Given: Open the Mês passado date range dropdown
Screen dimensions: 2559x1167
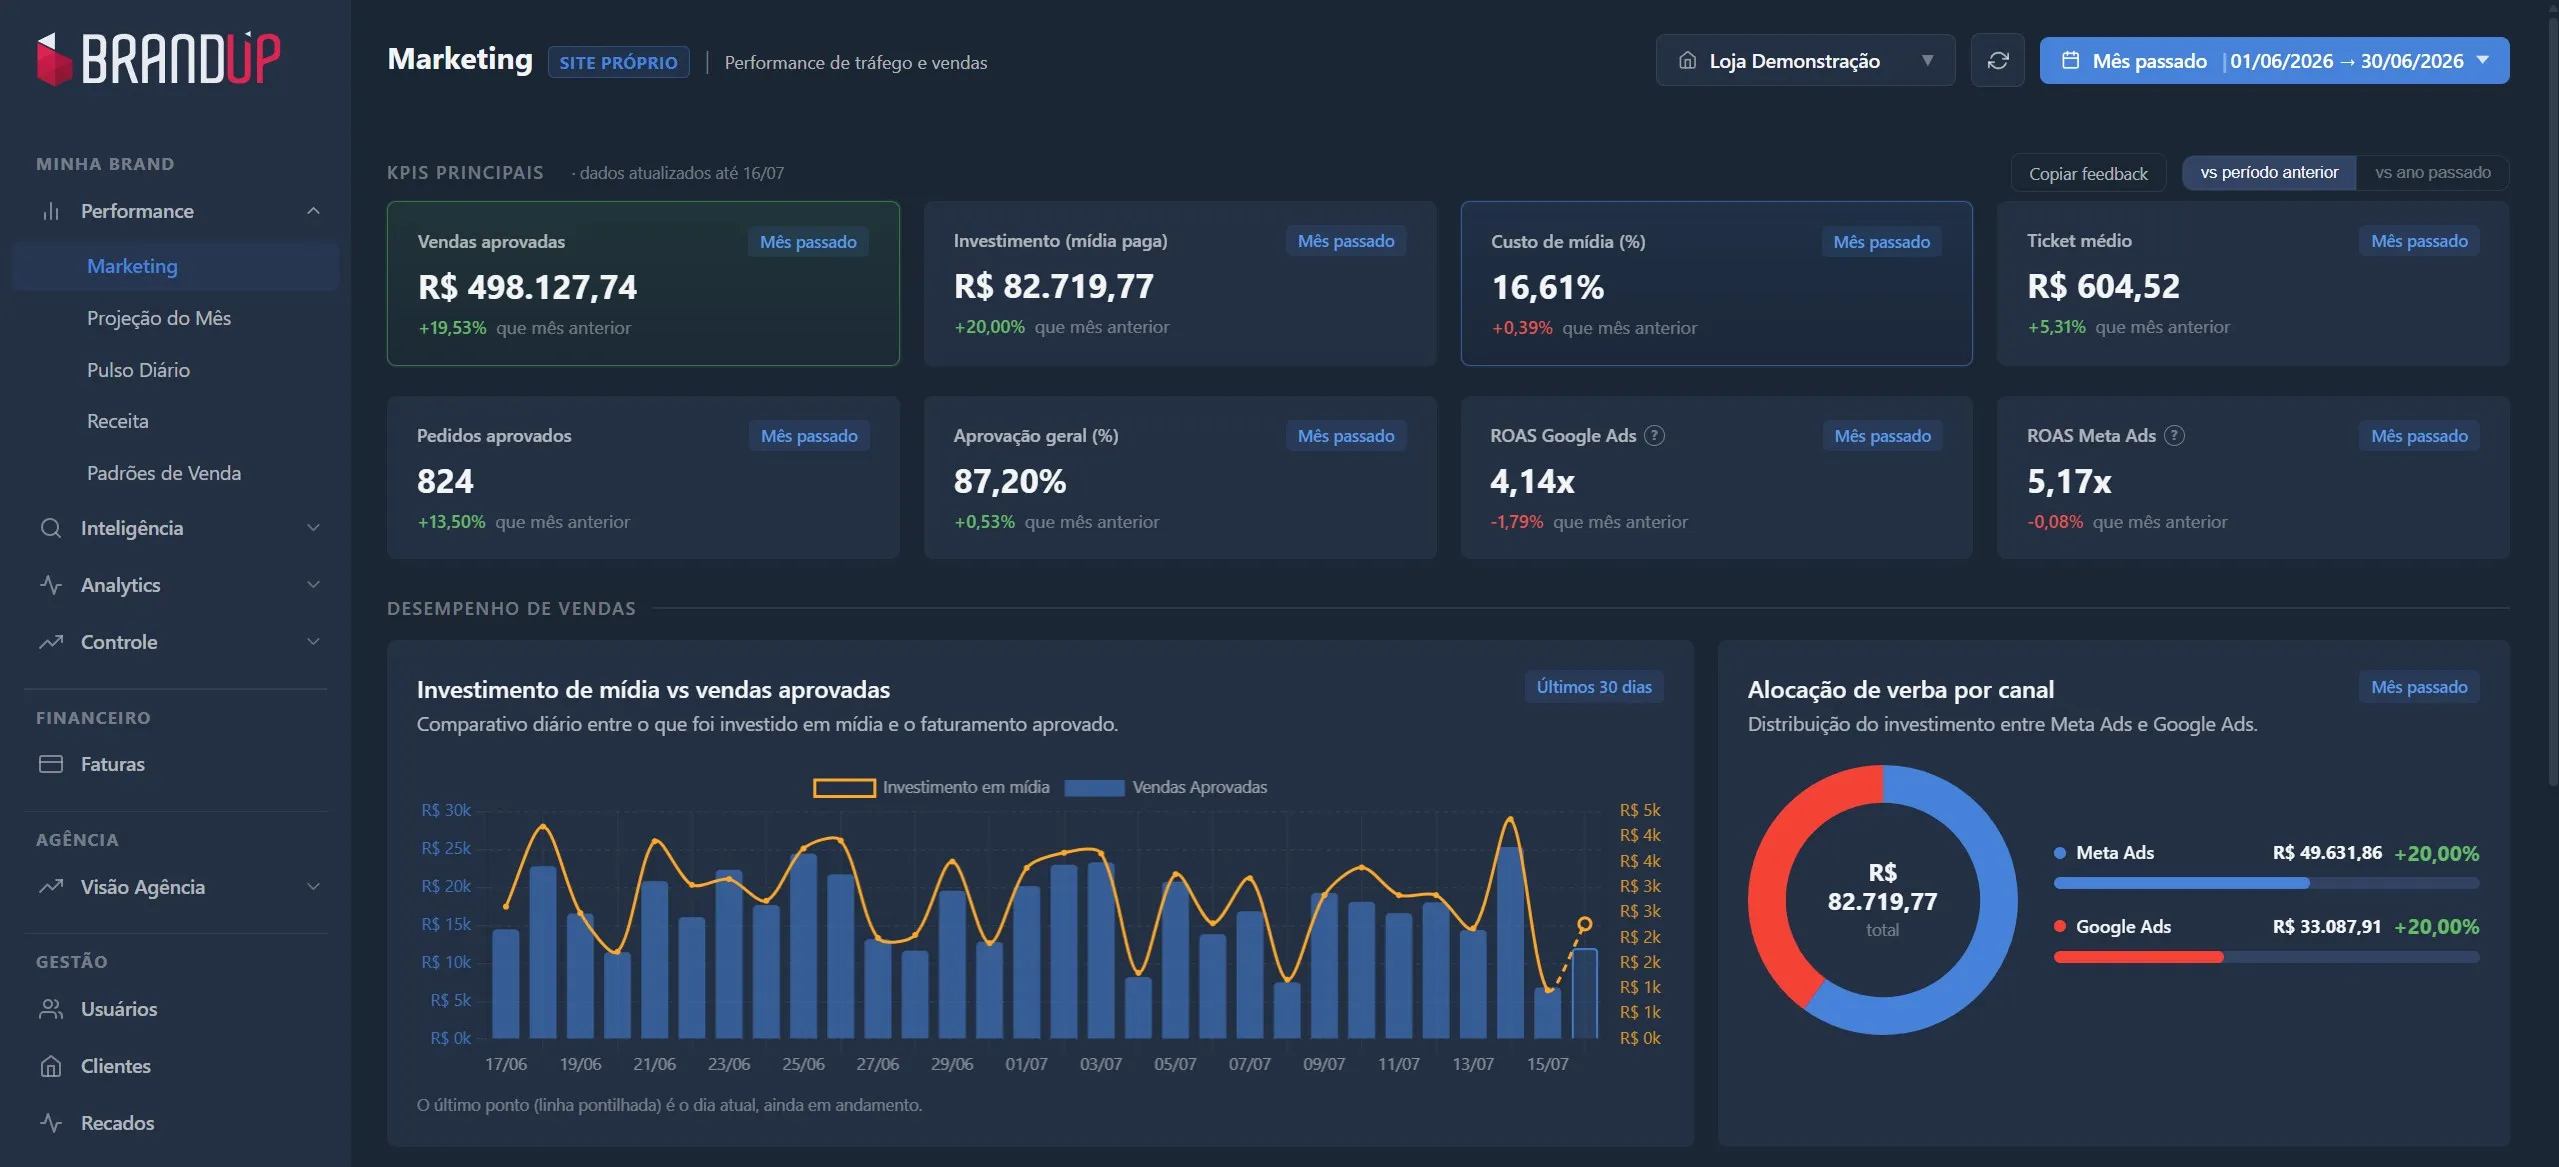Looking at the screenshot, I should click(2274, 61).
